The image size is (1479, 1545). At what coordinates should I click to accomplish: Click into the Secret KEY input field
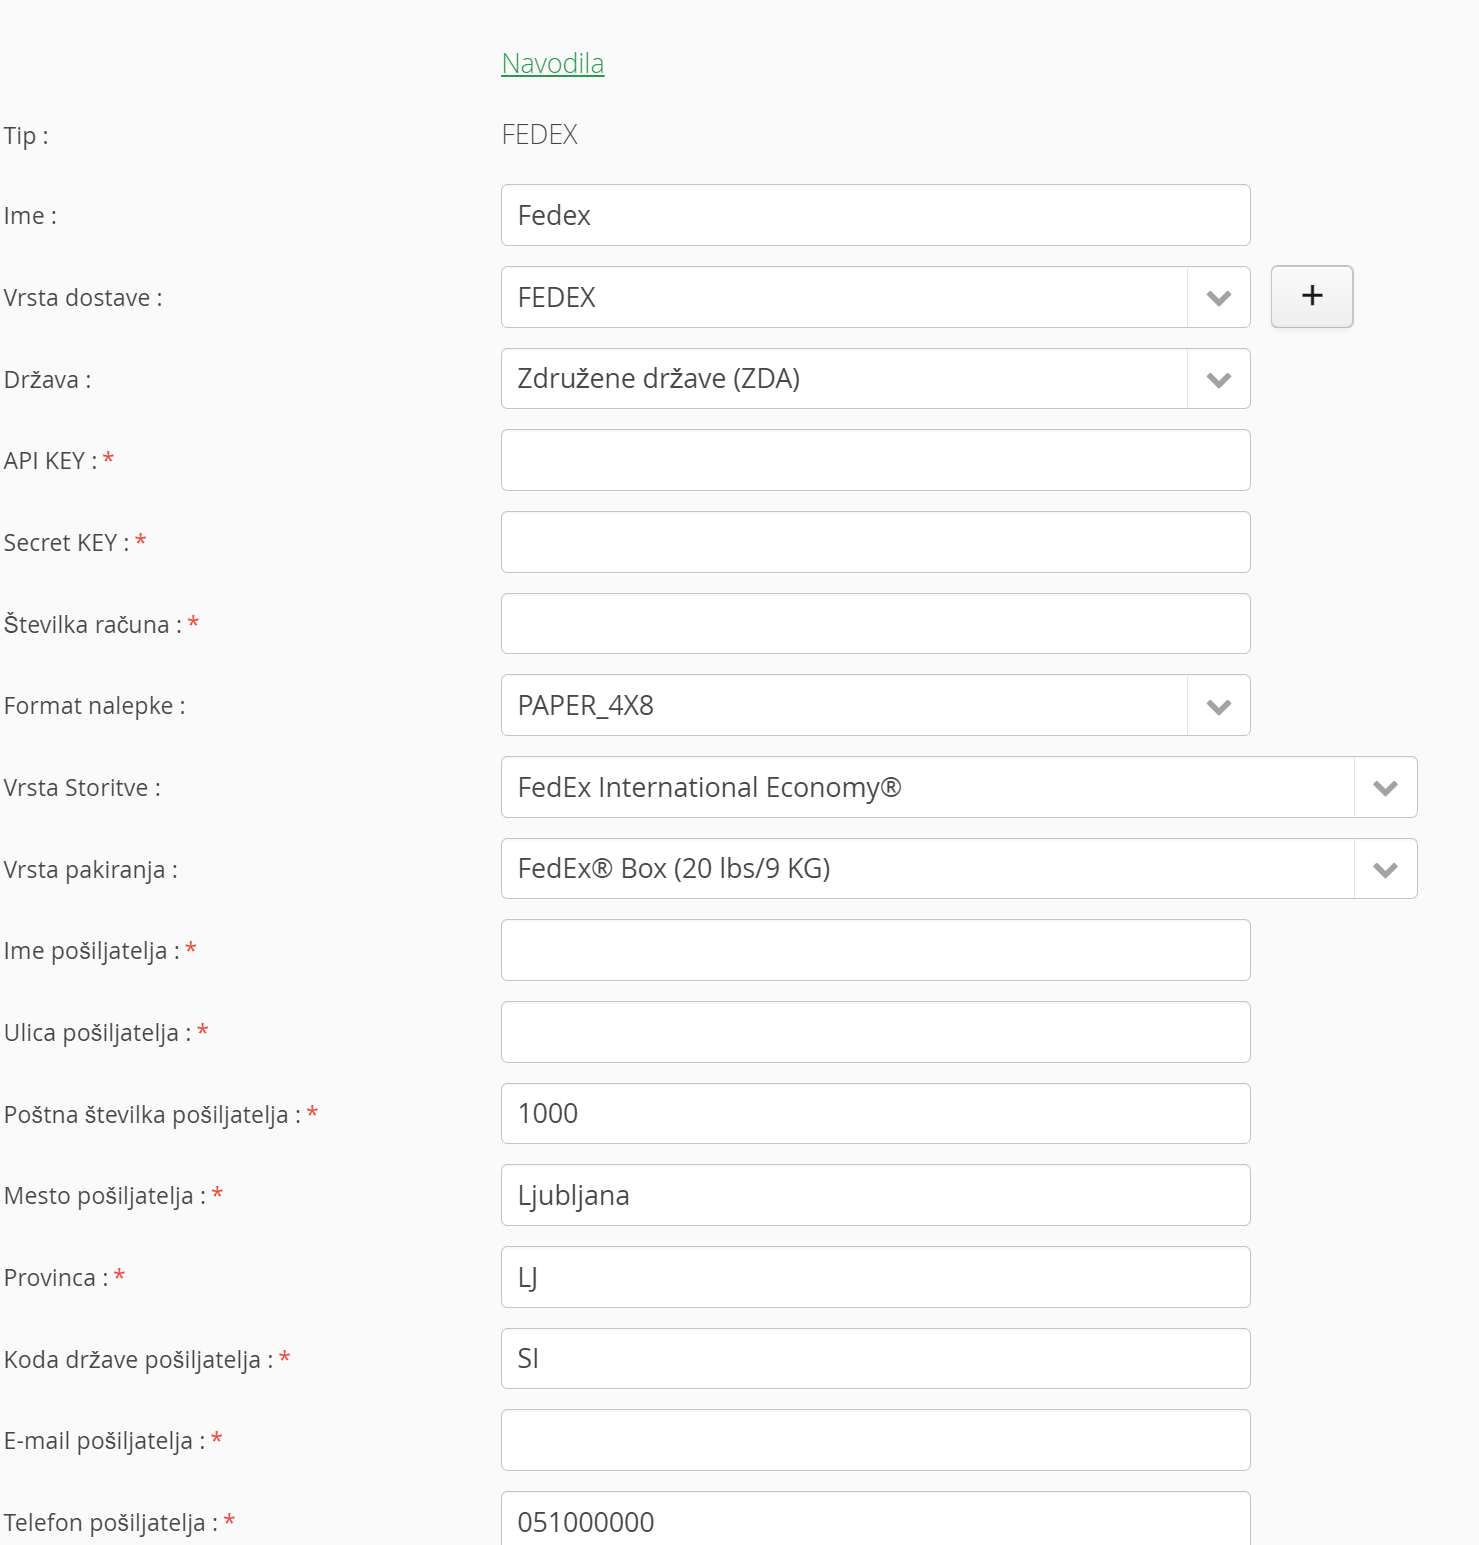(875, 542)
